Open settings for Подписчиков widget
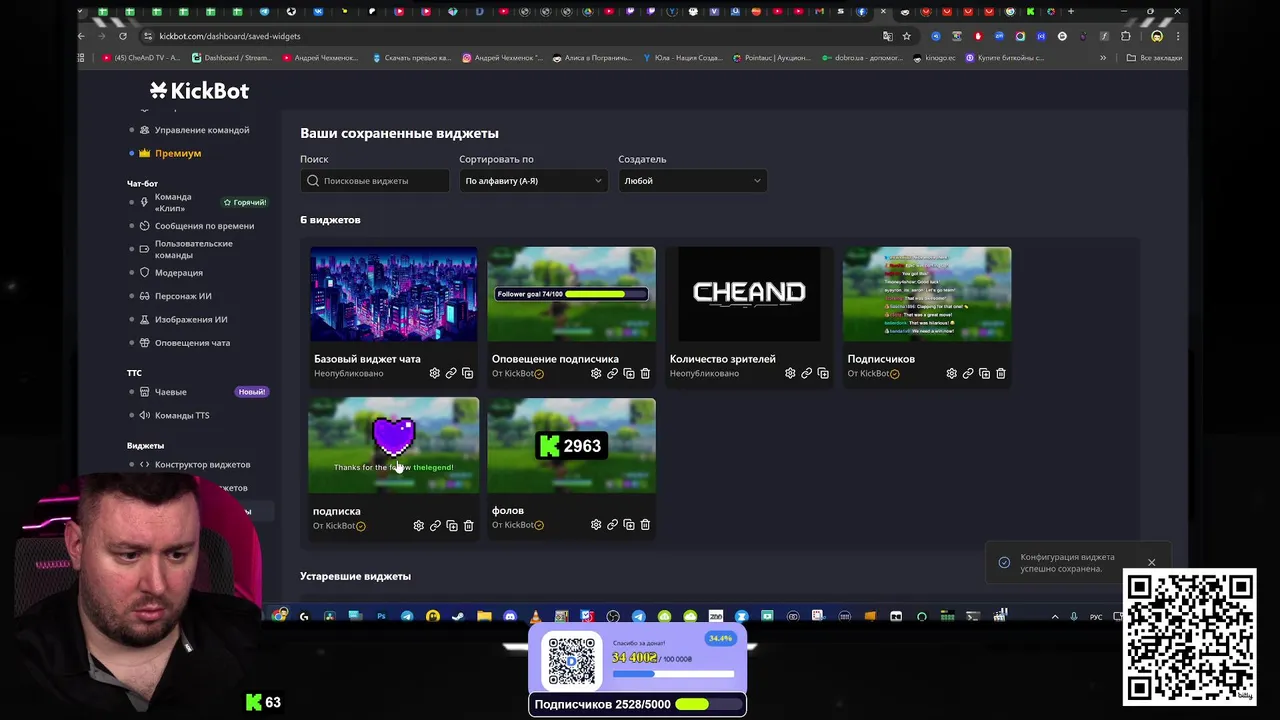Screen dimensions: 1280x720 pos(951,373)
